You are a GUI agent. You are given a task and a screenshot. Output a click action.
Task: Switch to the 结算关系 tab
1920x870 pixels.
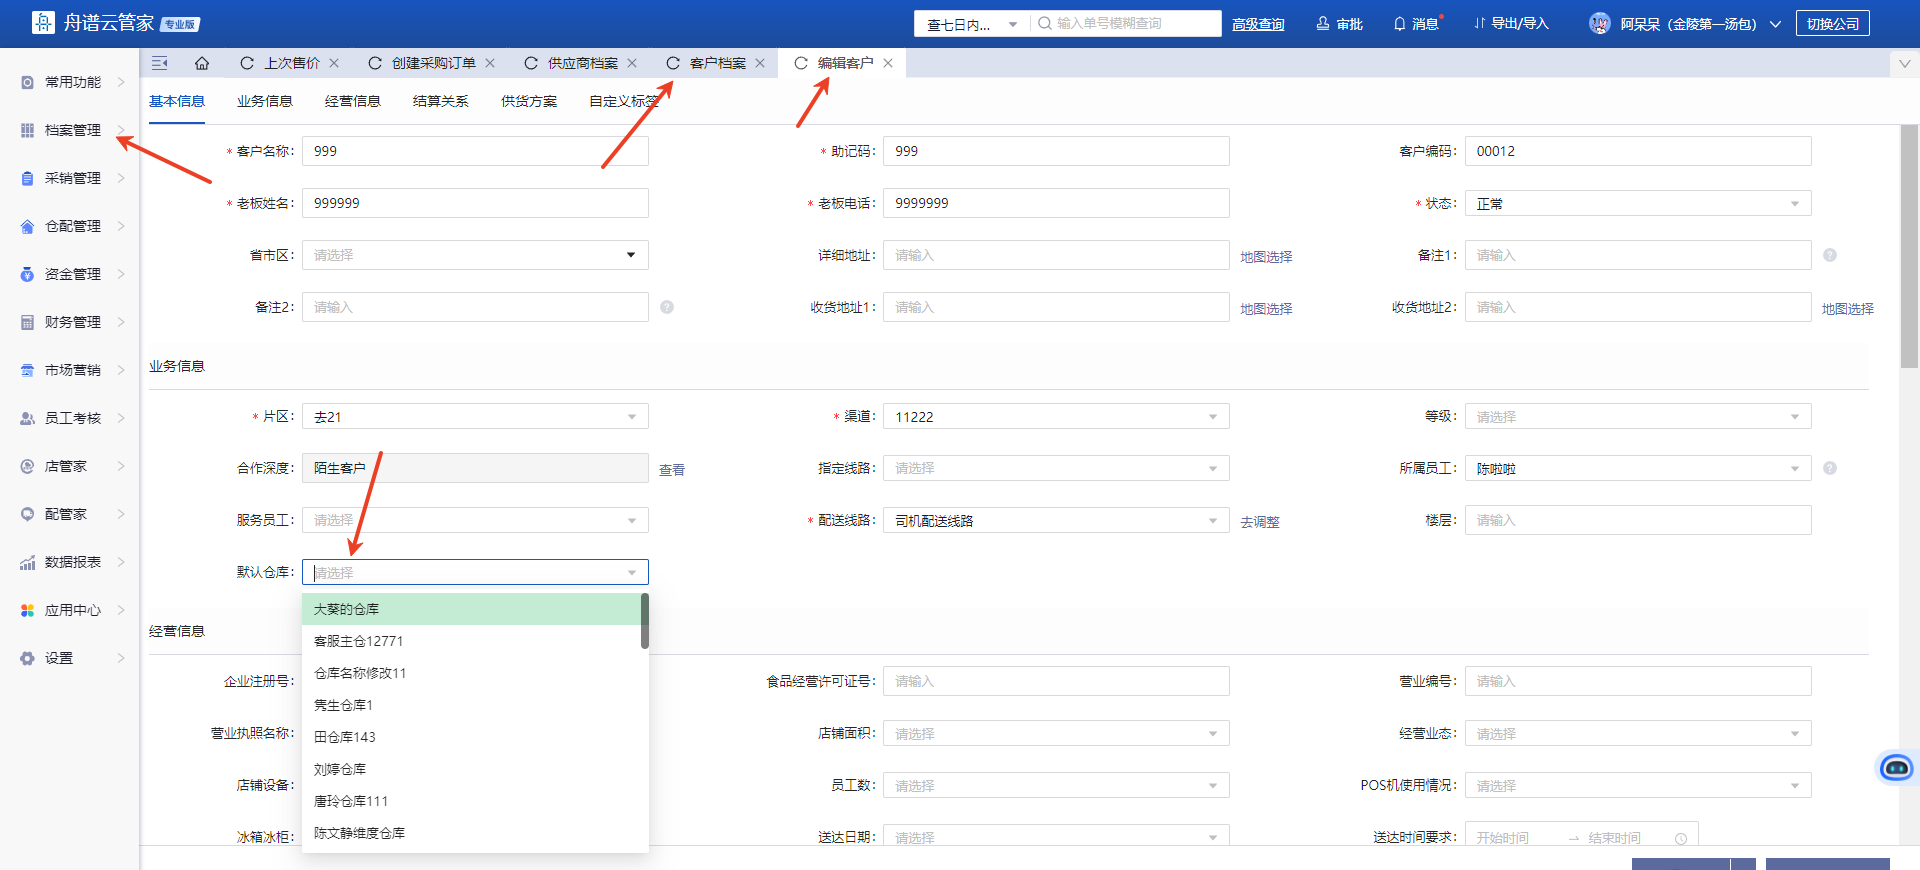tap(440, 101)
